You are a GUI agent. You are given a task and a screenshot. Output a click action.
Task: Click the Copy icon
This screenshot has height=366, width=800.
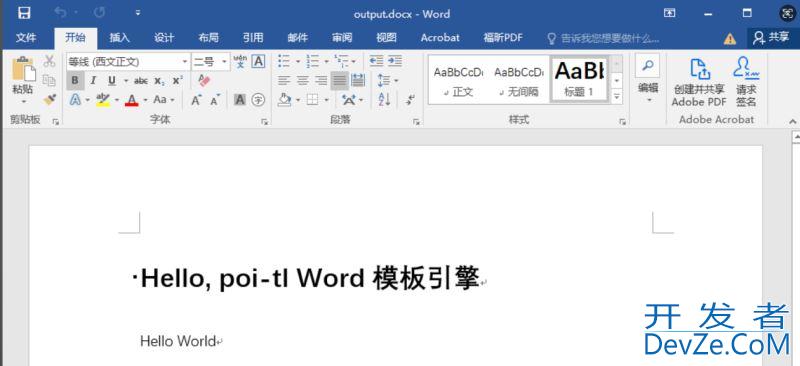(x=49, y=80)
